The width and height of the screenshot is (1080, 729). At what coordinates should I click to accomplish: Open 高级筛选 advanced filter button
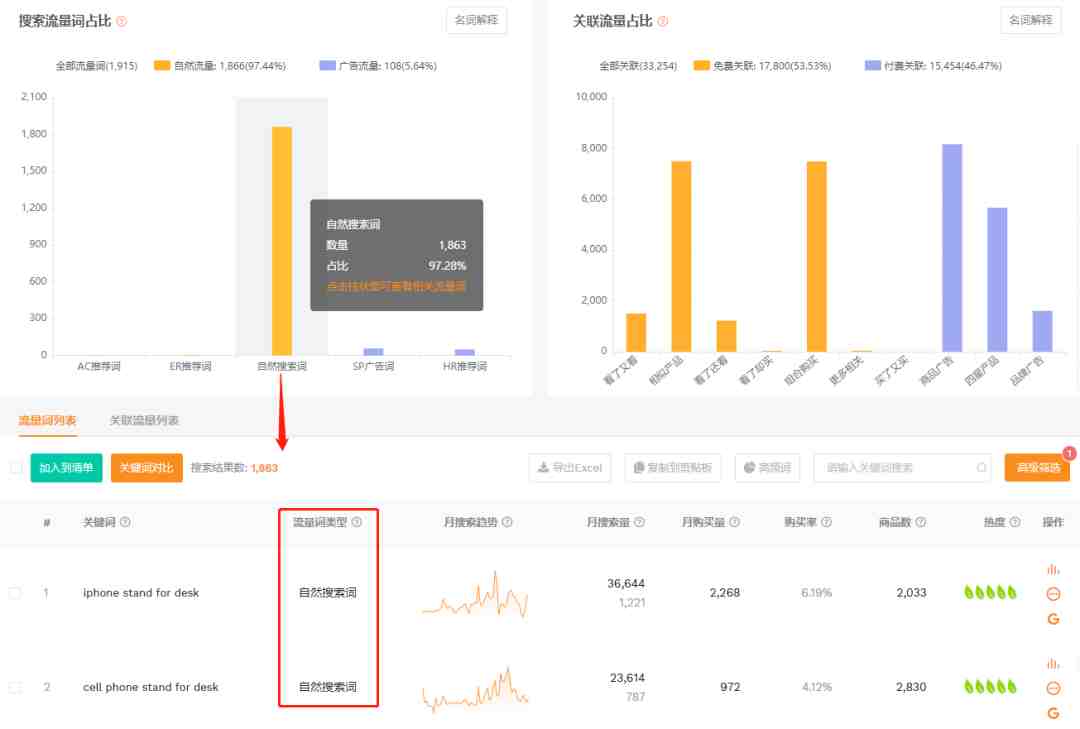pos(1037,468)
